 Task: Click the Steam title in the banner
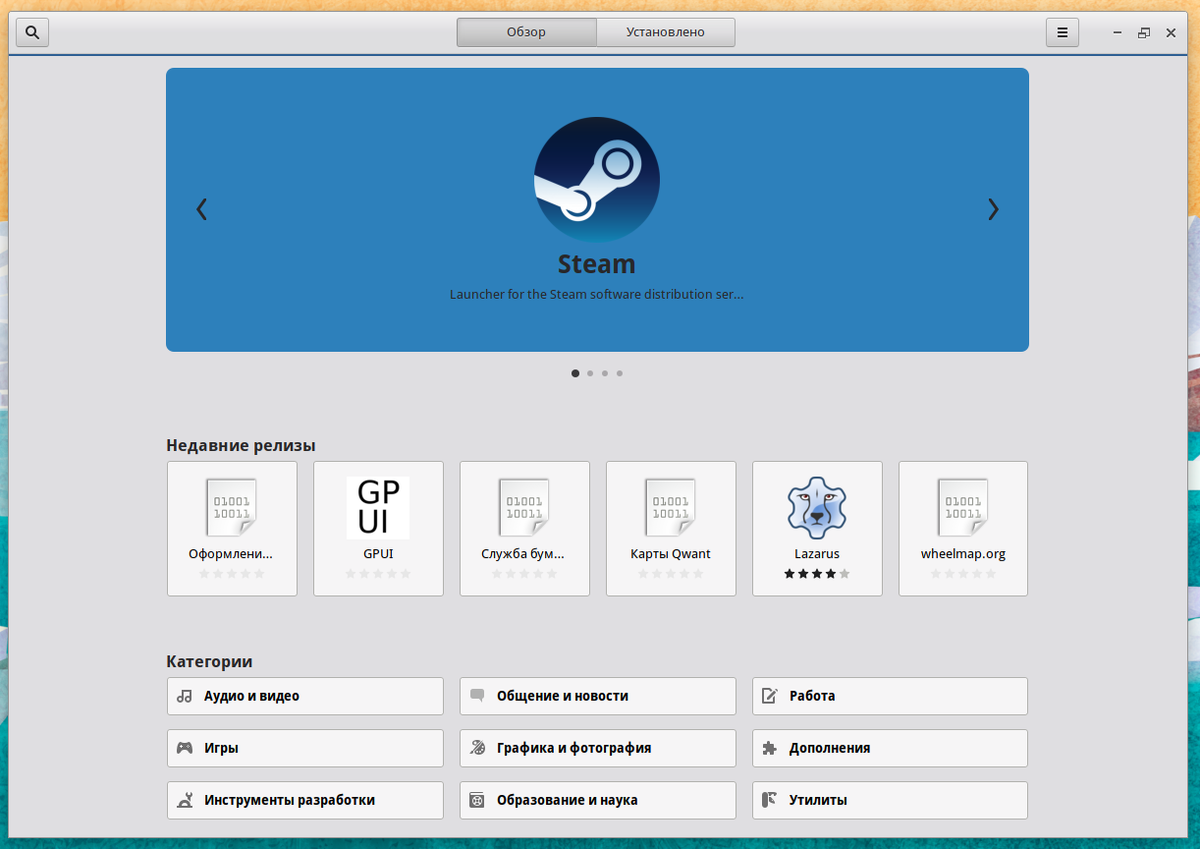597,264
